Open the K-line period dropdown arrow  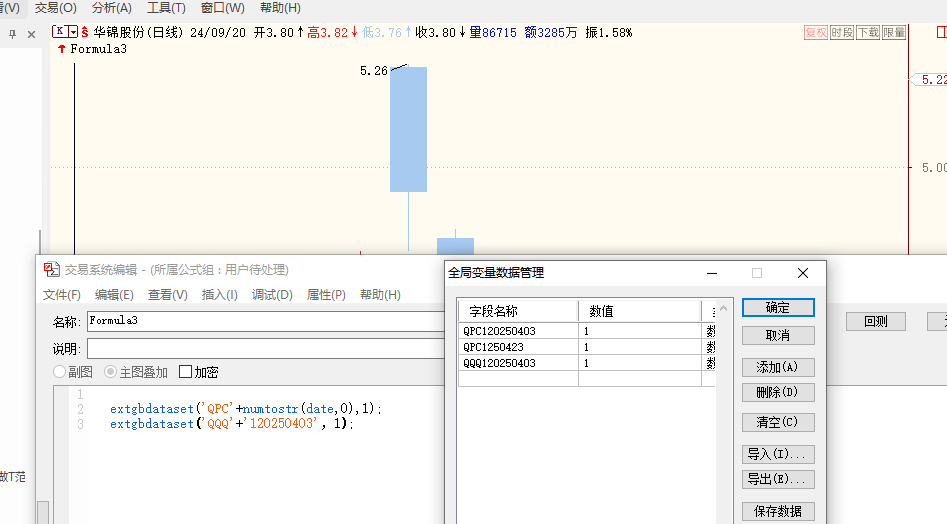pos(73,32)
